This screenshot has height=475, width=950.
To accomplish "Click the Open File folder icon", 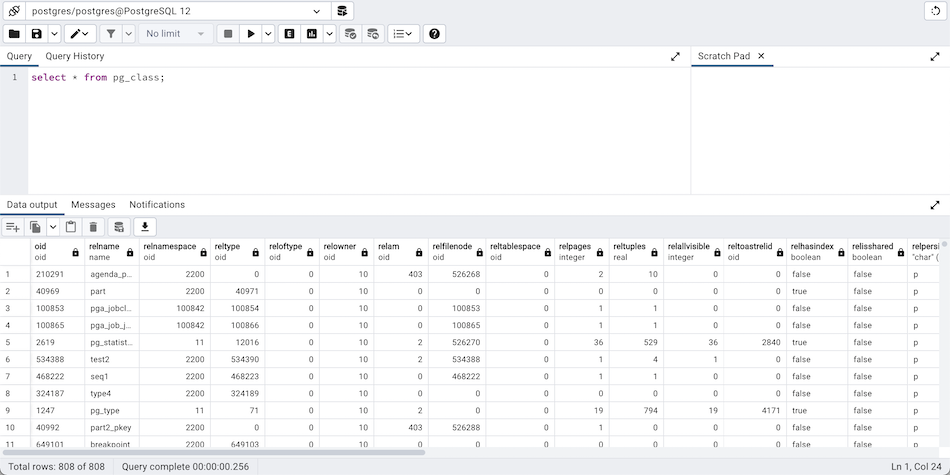I will click(x=14, y=34).
